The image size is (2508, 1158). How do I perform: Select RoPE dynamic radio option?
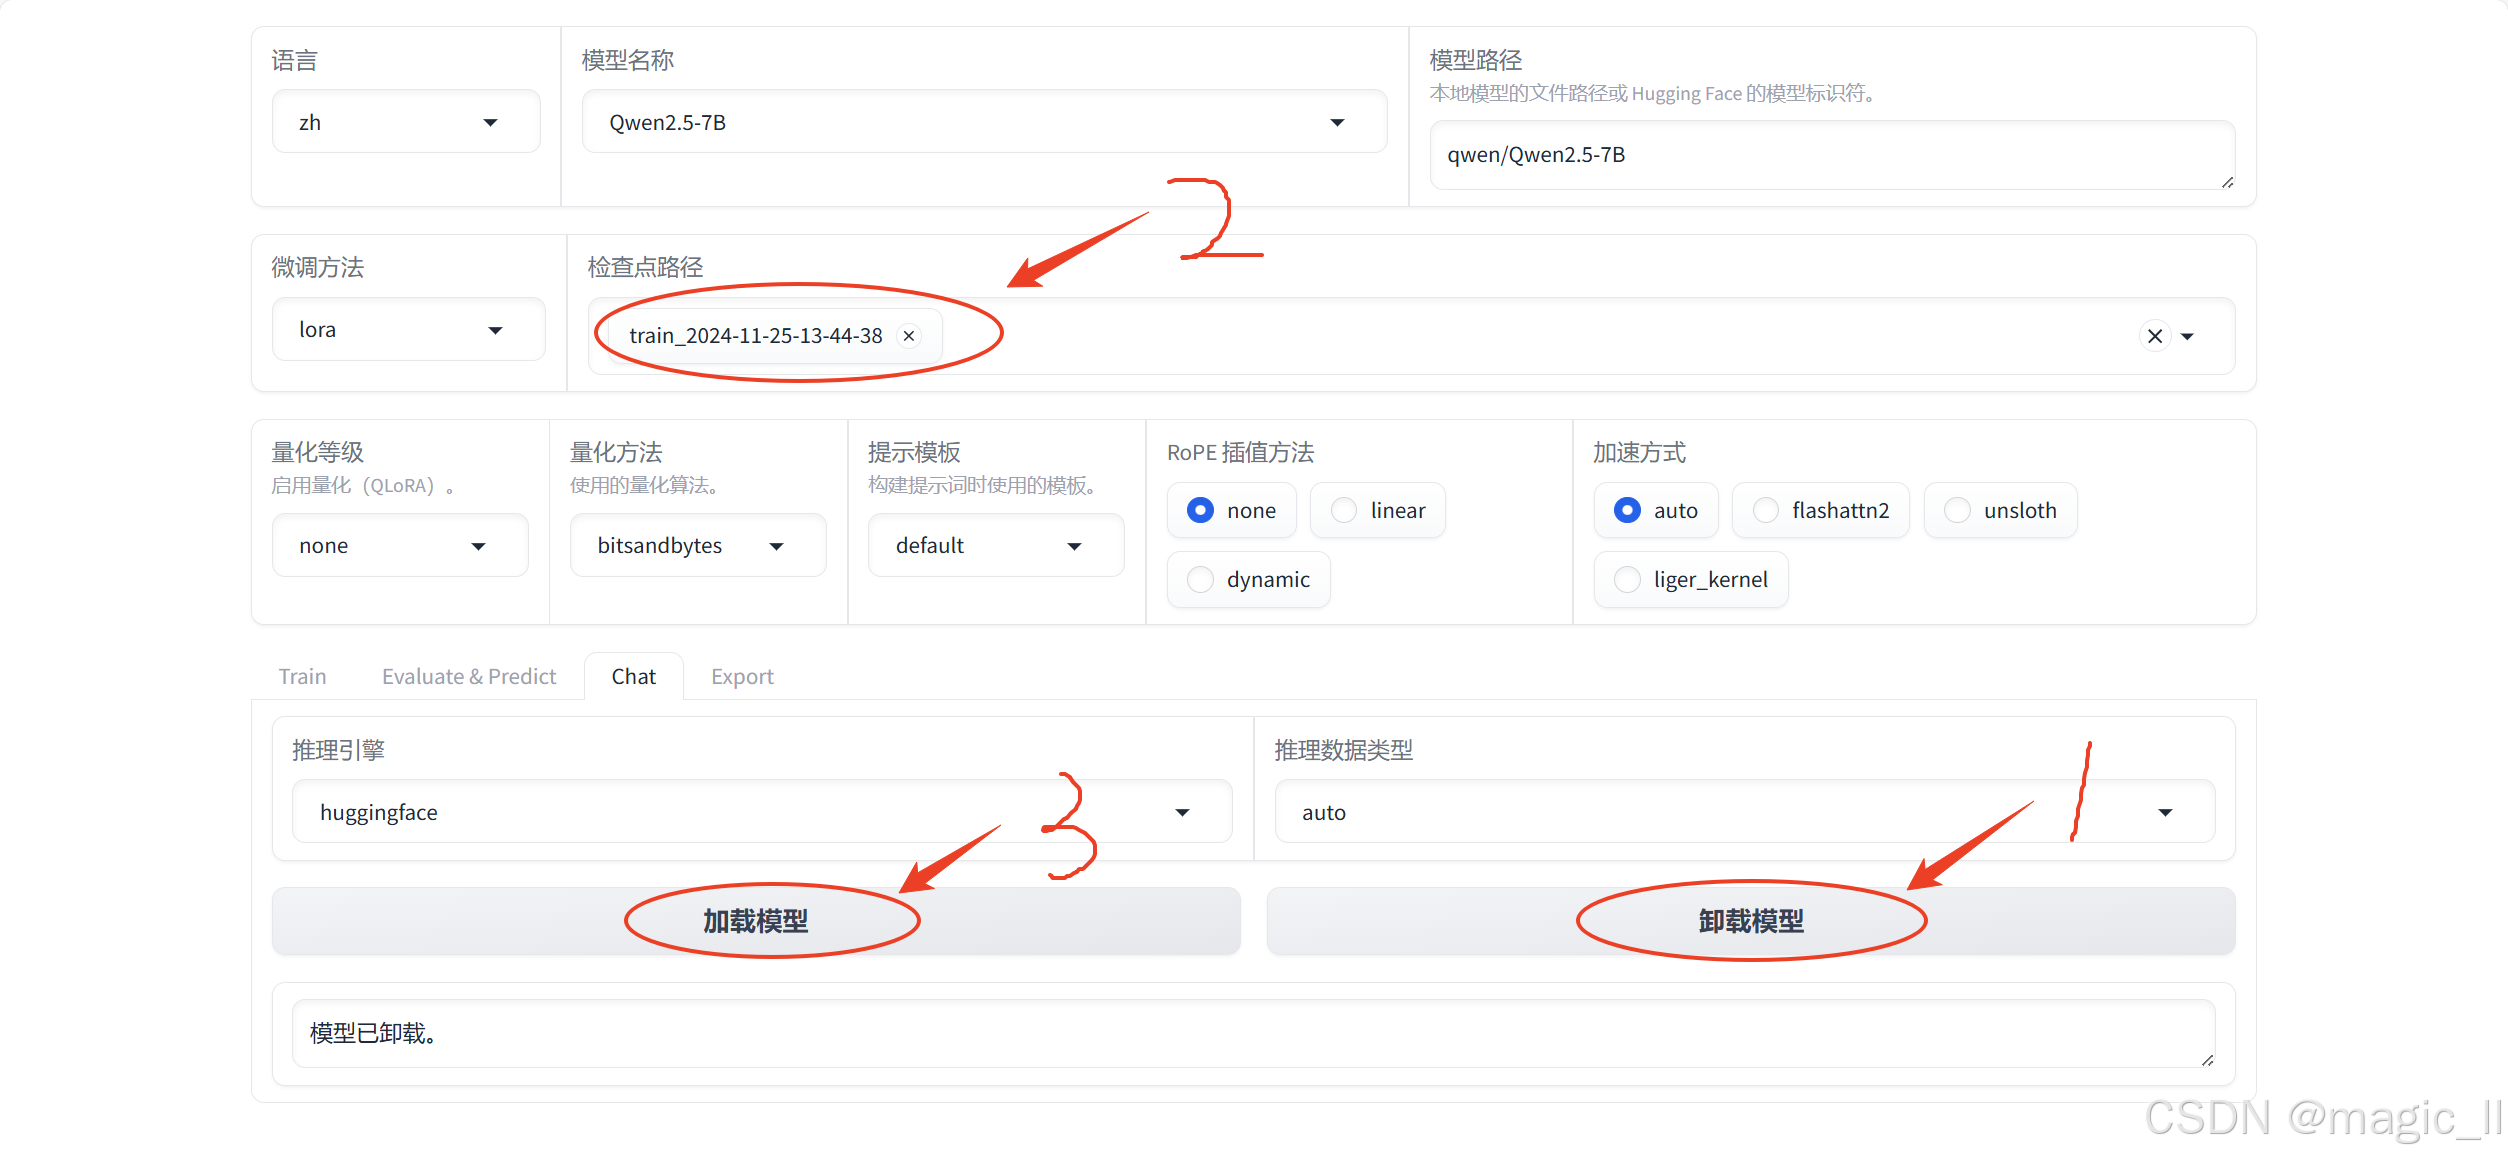1248,579
